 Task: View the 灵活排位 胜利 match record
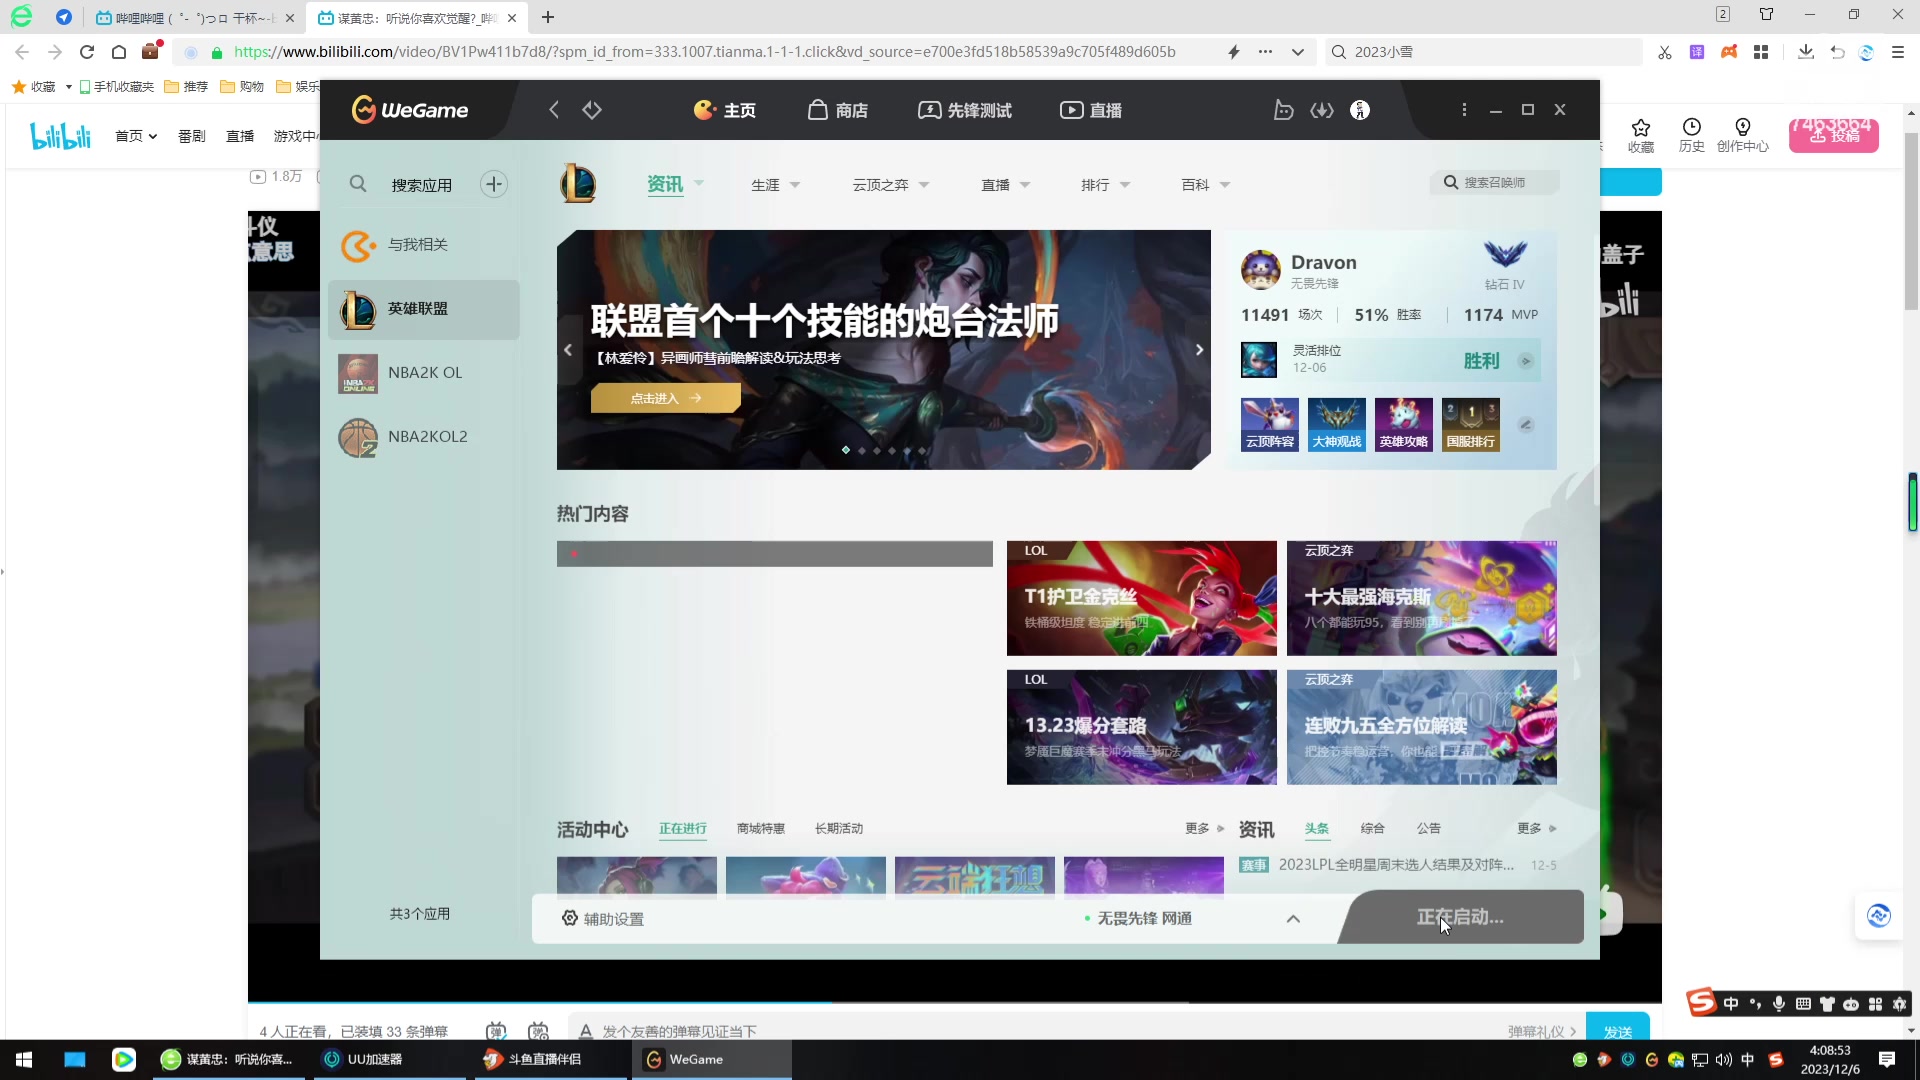(x=1390, y=360)
